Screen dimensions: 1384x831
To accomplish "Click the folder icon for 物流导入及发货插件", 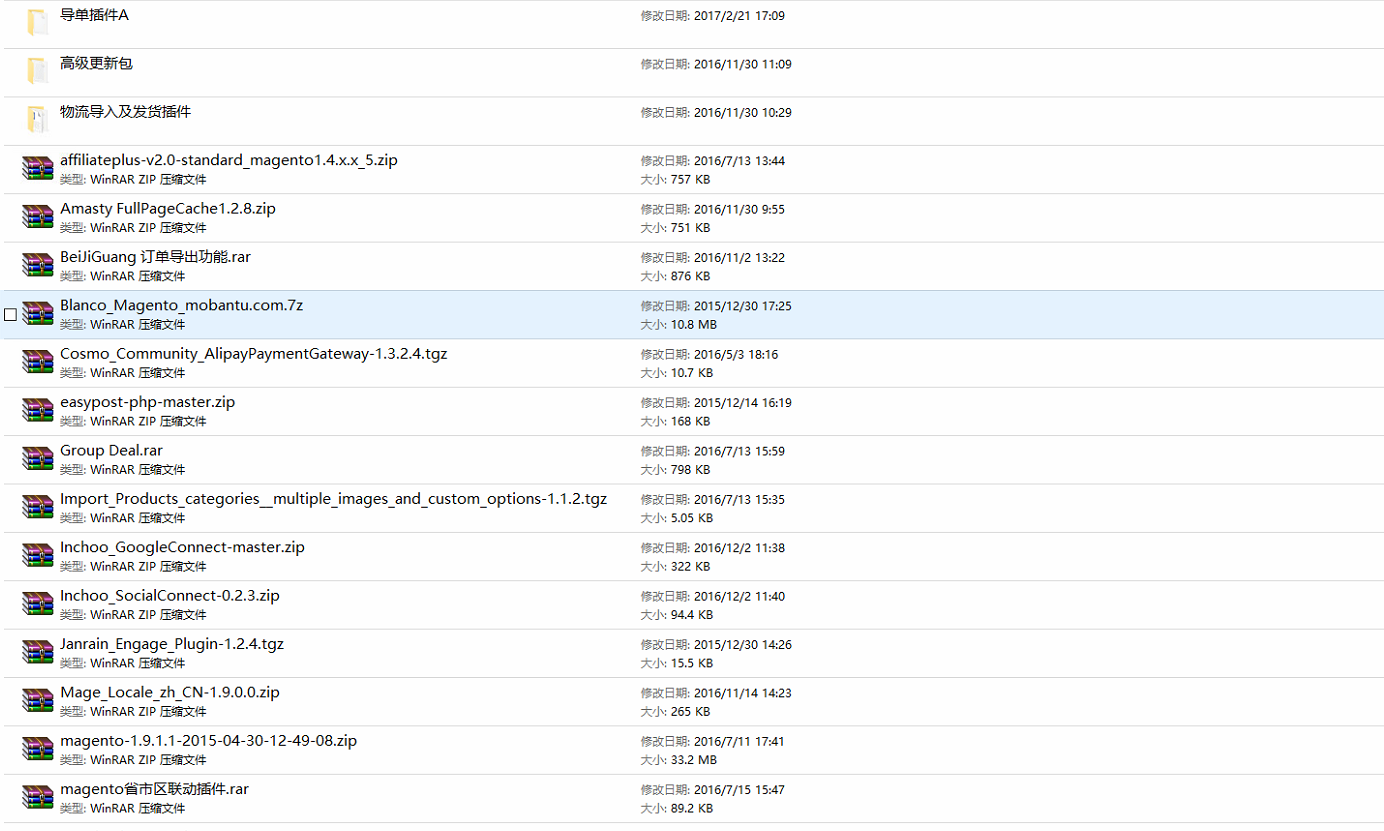I will [x=37, y=119].
